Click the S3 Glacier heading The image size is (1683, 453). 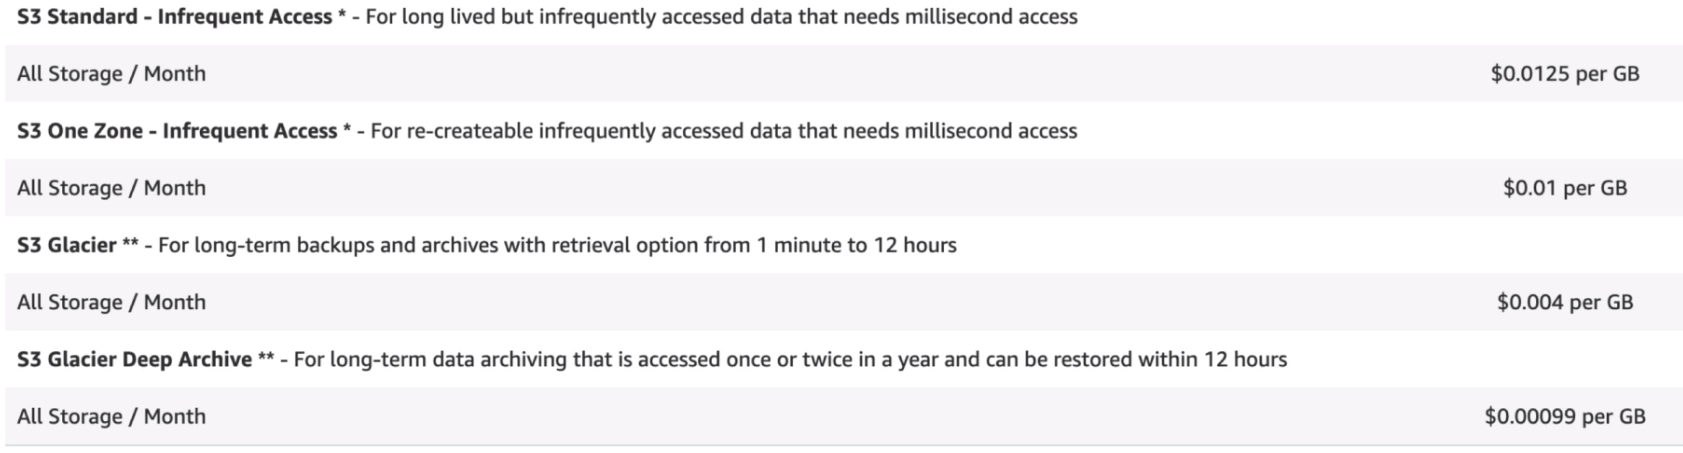(66, 245)
